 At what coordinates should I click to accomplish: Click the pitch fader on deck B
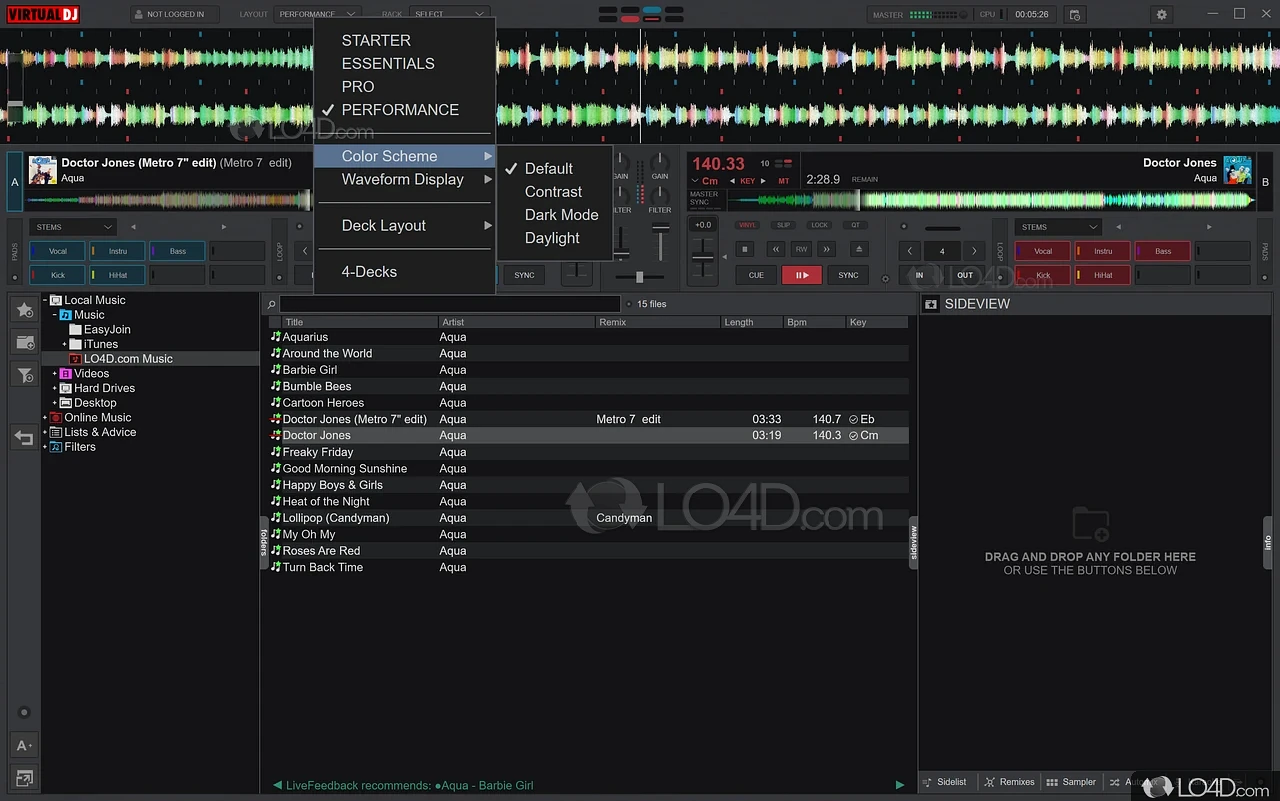tap(704, 258)
